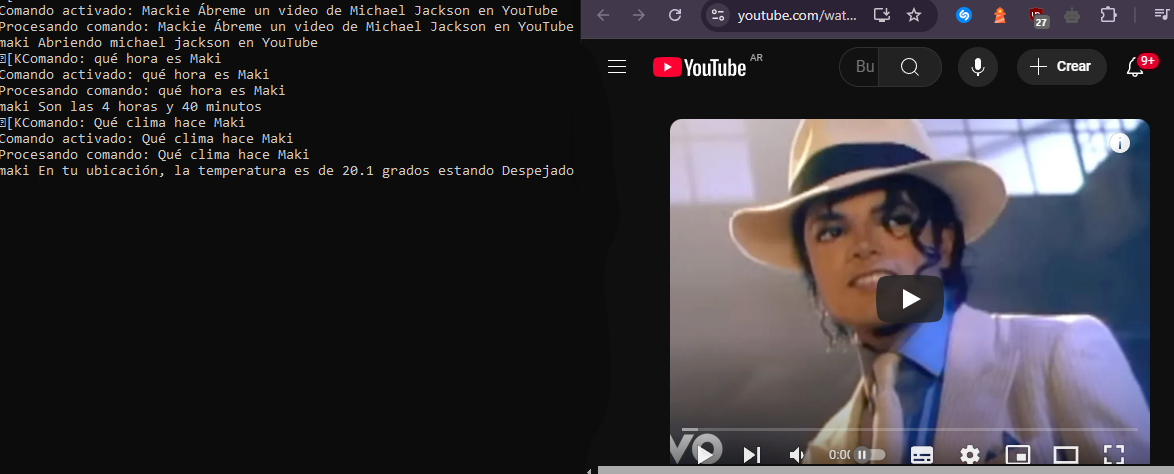Screen dimensions: 1174x474
Task: Open YouTube notifications bell
Action: click(x=1136, y=67)
